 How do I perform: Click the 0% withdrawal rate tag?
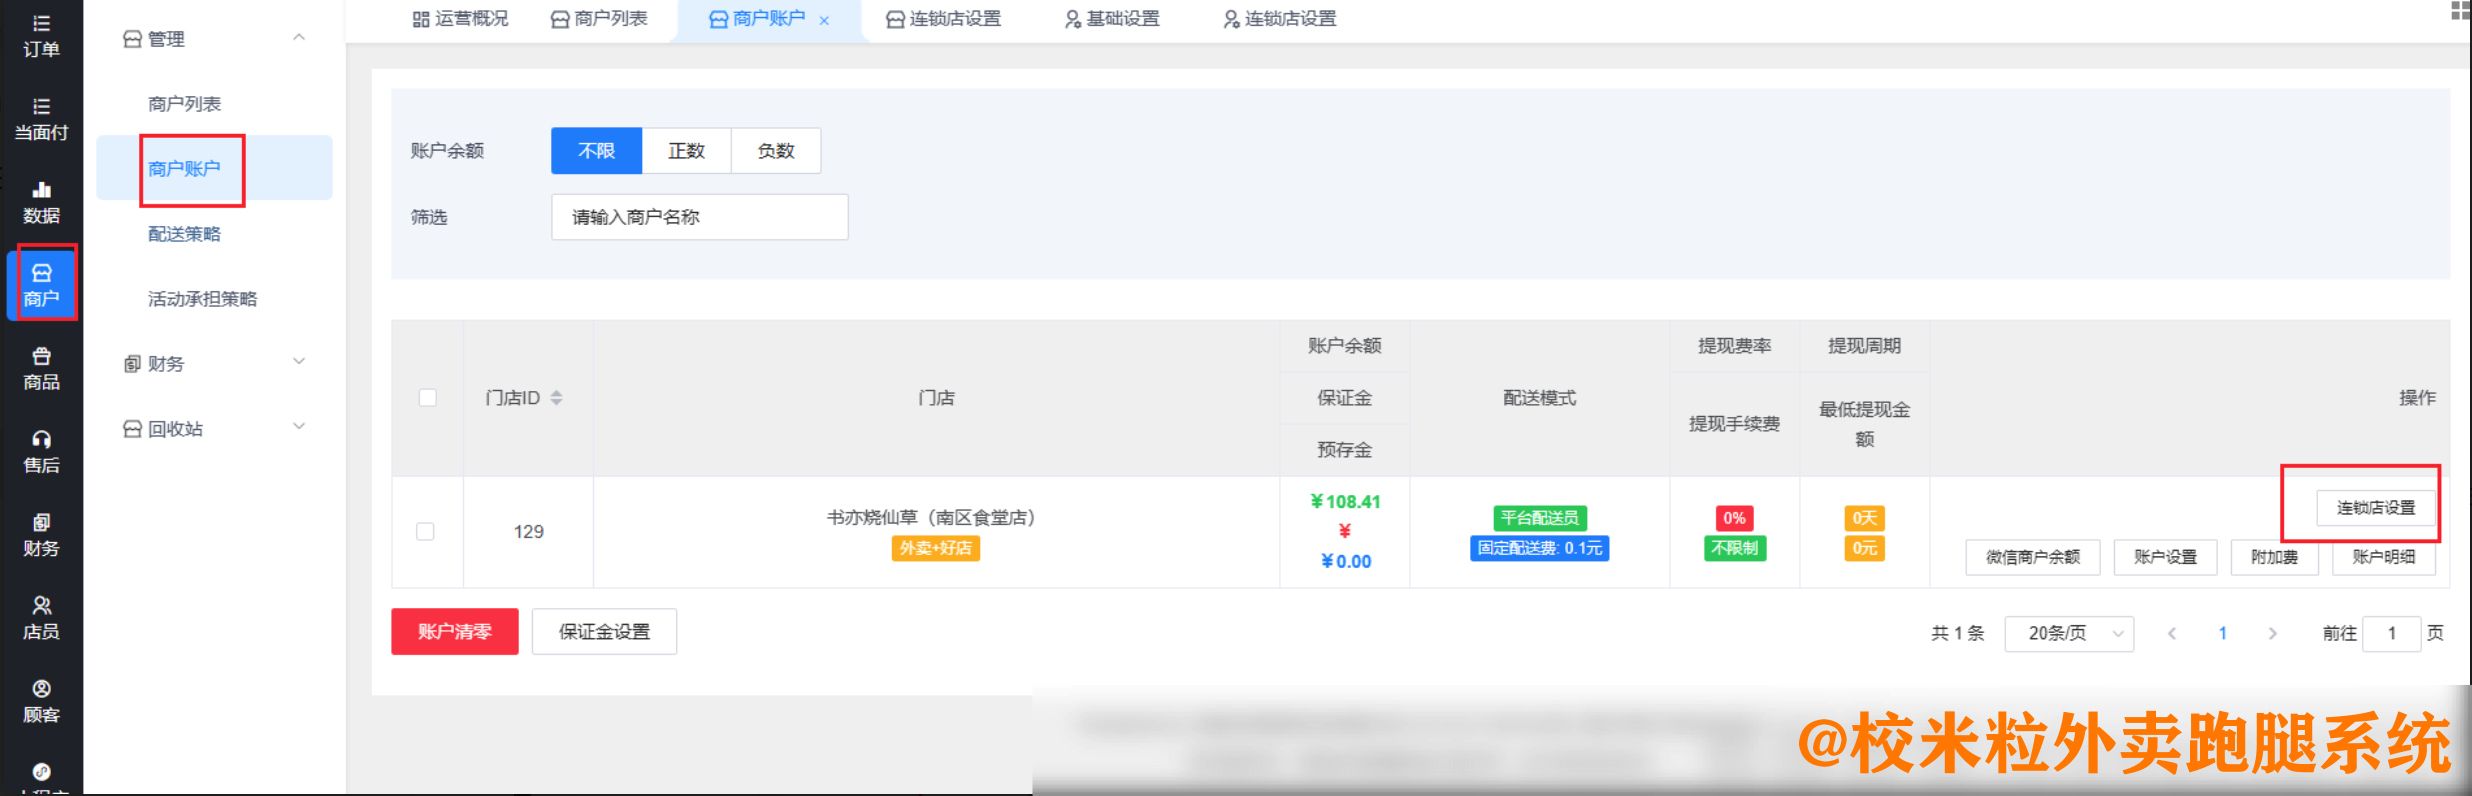click(x=1734, y=518)
